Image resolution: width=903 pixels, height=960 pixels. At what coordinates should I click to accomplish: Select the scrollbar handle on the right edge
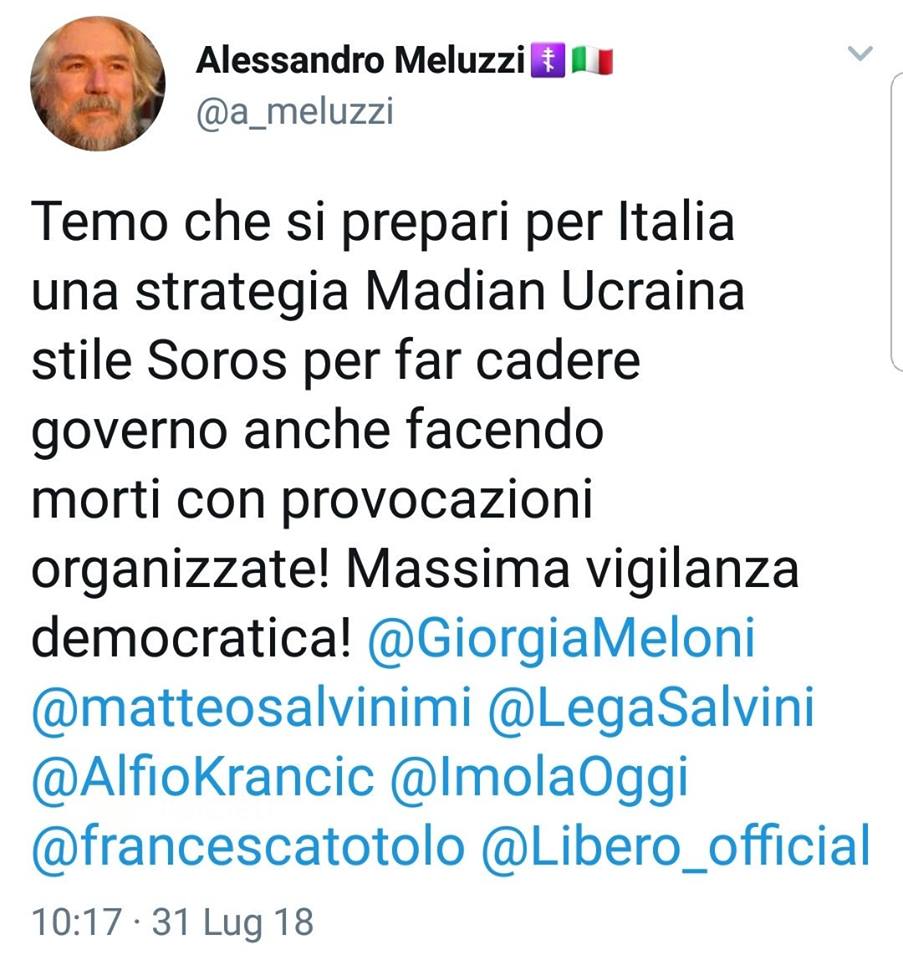(896, 223)
